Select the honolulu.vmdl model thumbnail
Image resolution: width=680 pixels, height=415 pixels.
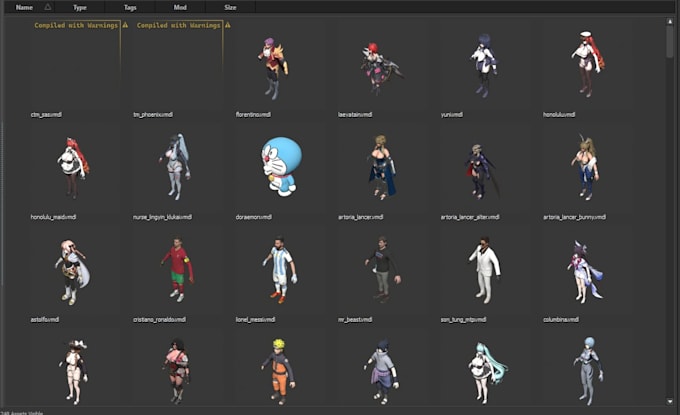pos(588,64)
